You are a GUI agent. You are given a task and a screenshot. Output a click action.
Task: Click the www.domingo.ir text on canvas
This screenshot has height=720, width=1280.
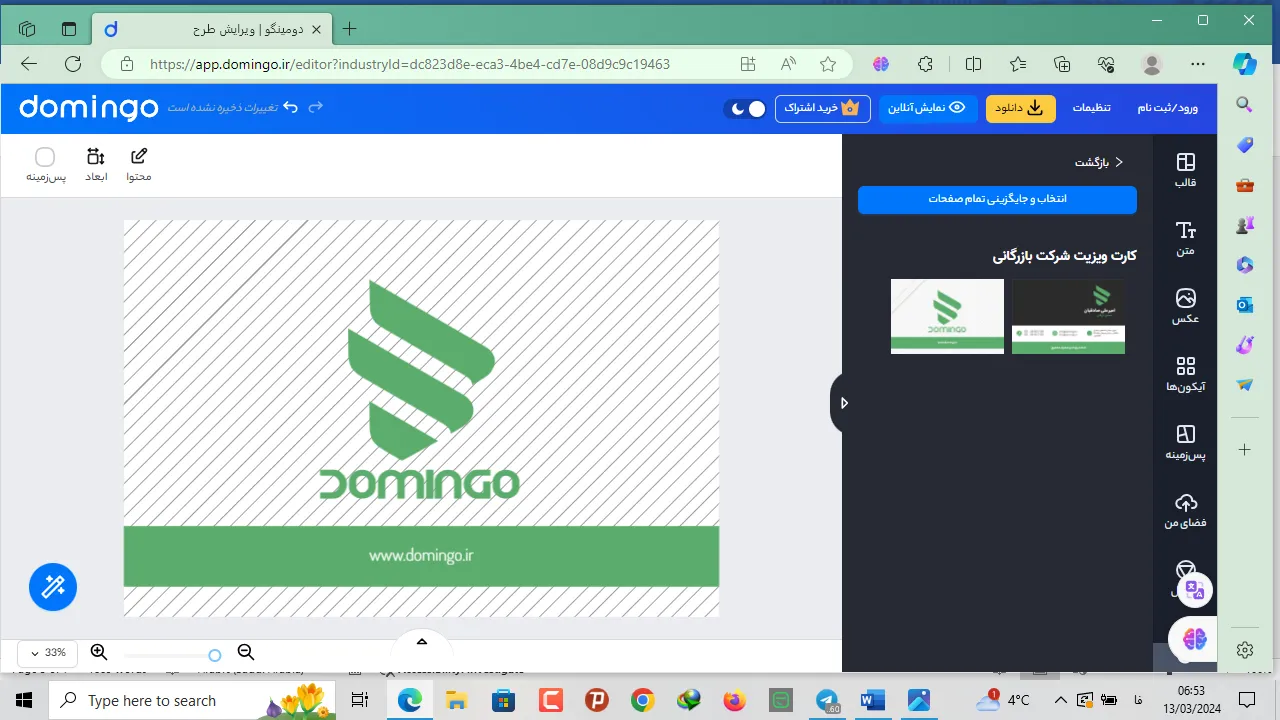click(420, 556)
